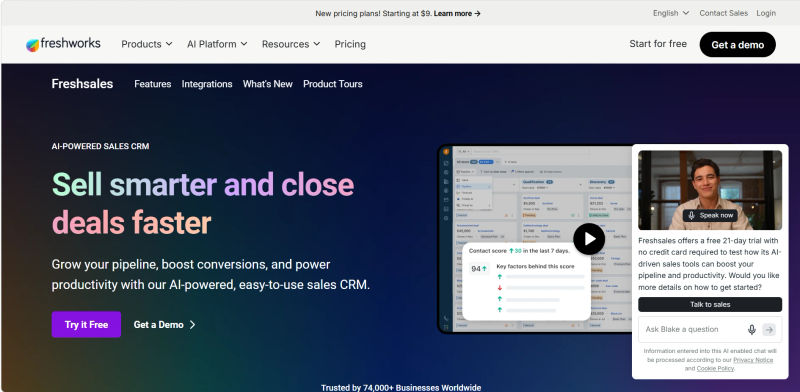Send the chat question with arrow button
This screenshot has width=800, height=392.
769,330
